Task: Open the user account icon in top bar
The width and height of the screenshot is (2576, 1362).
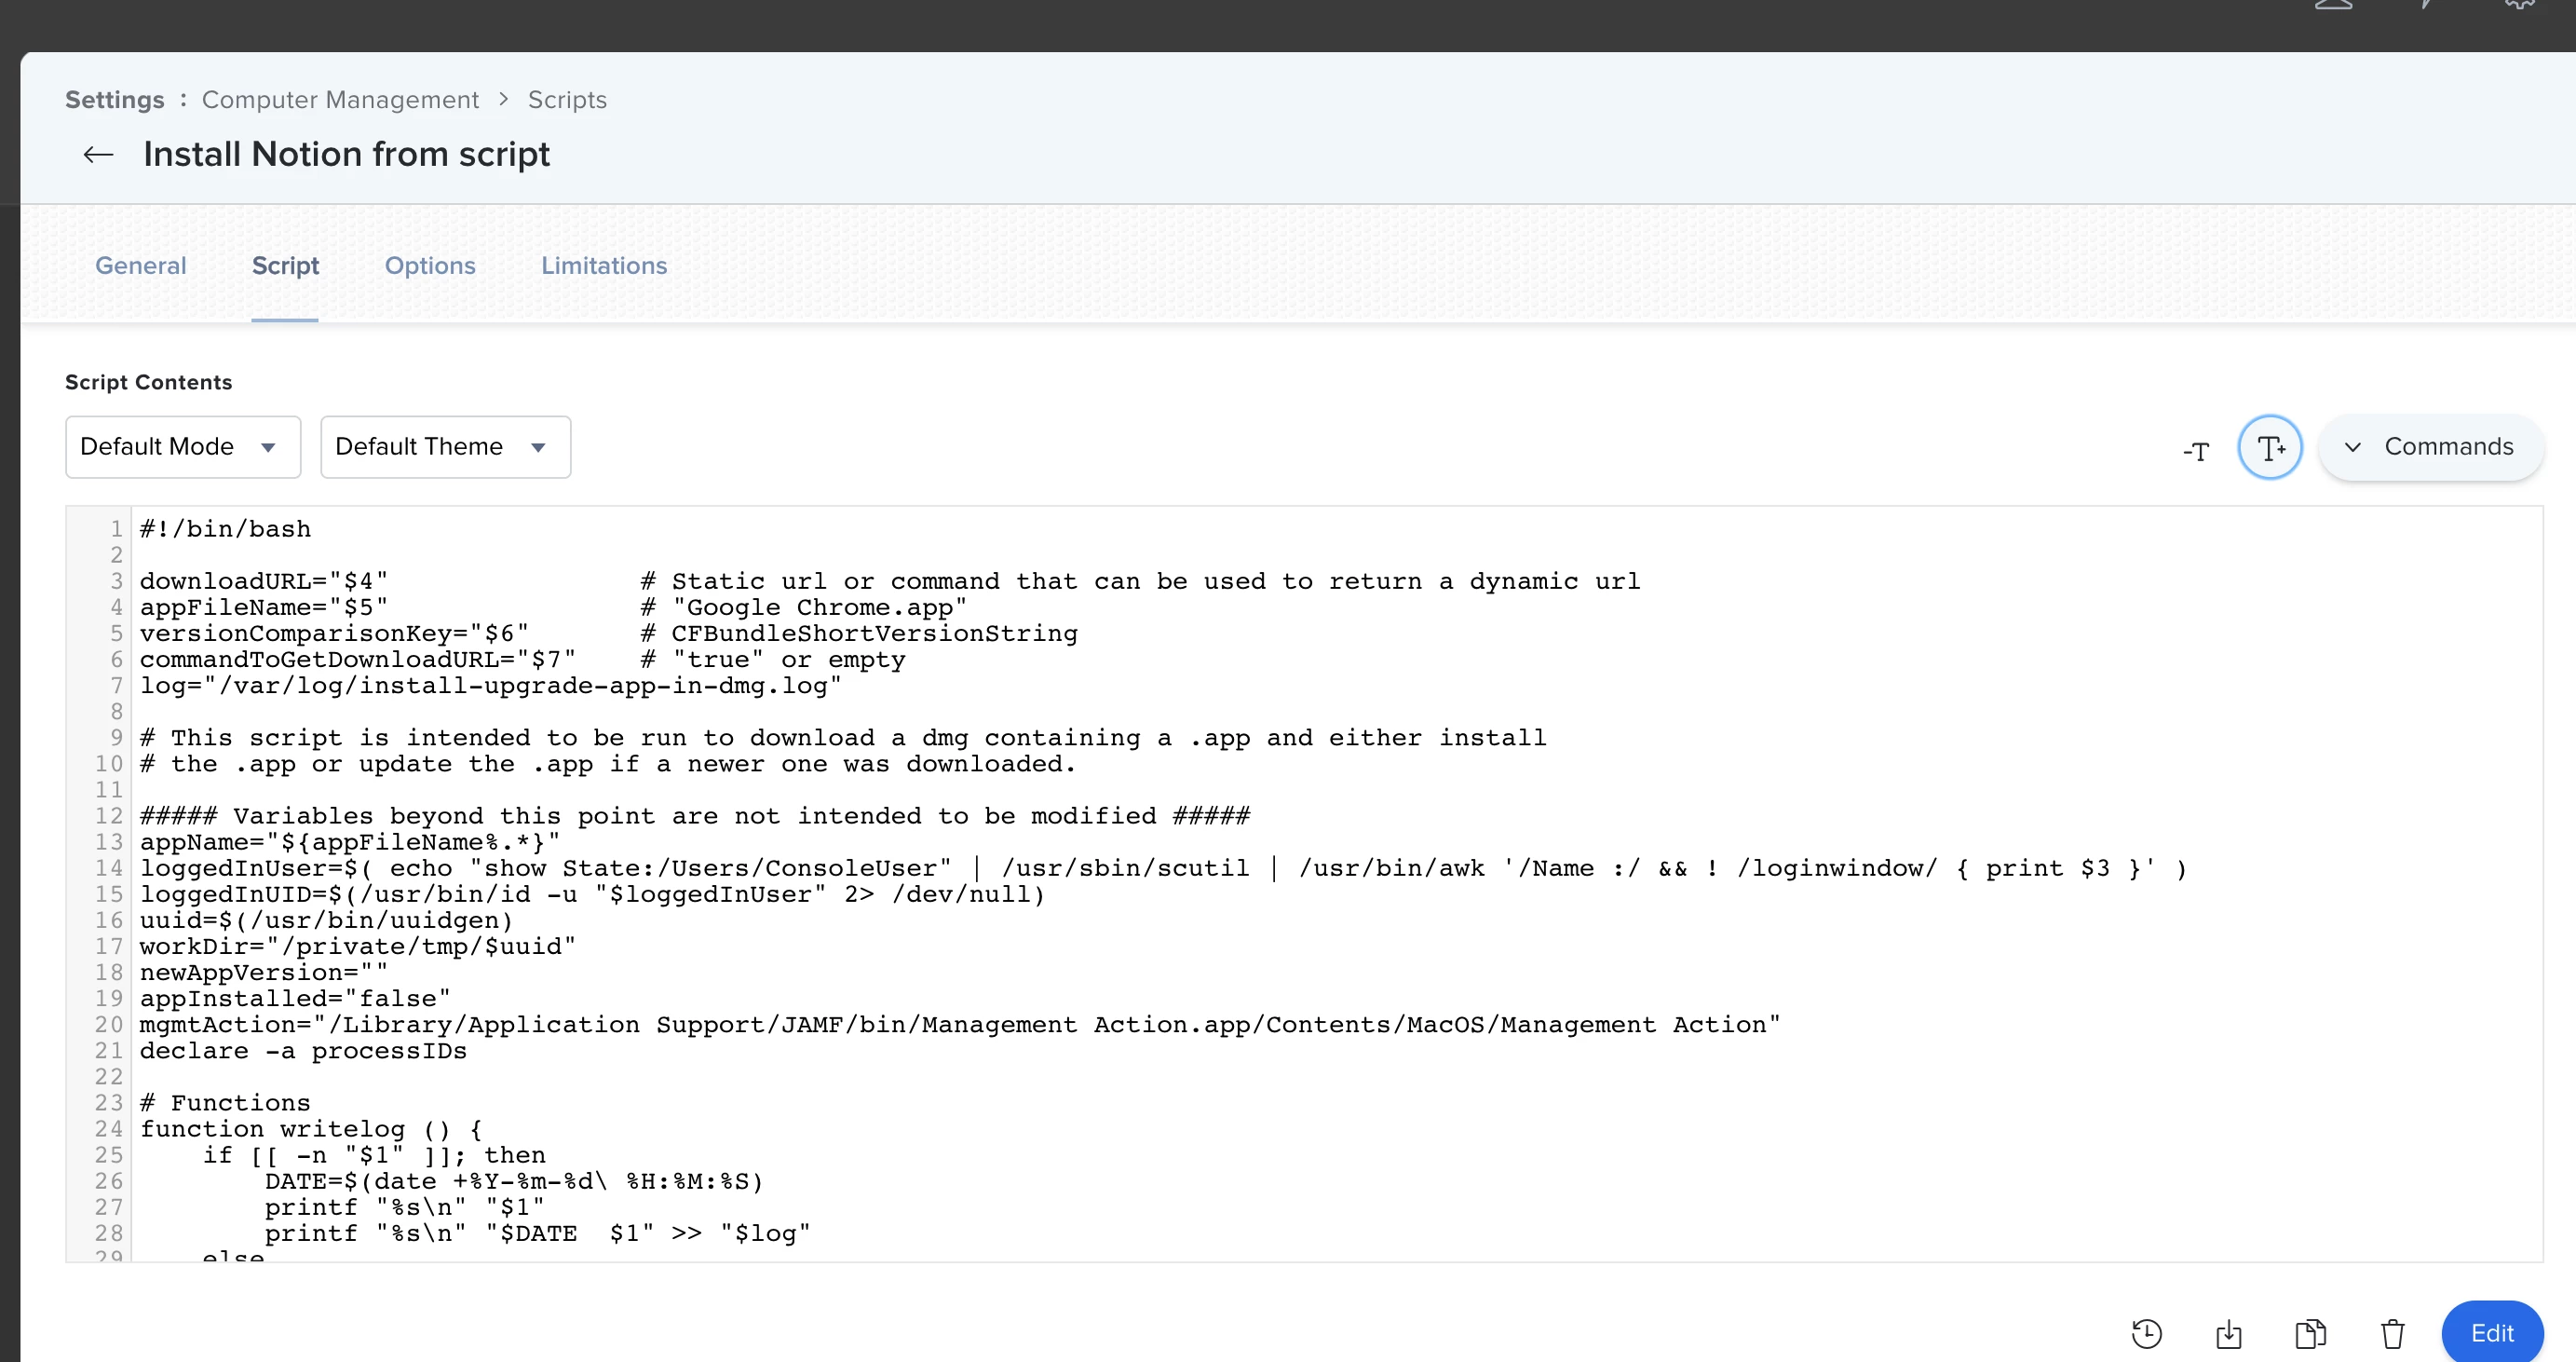Action: [x=2333, y=5]
